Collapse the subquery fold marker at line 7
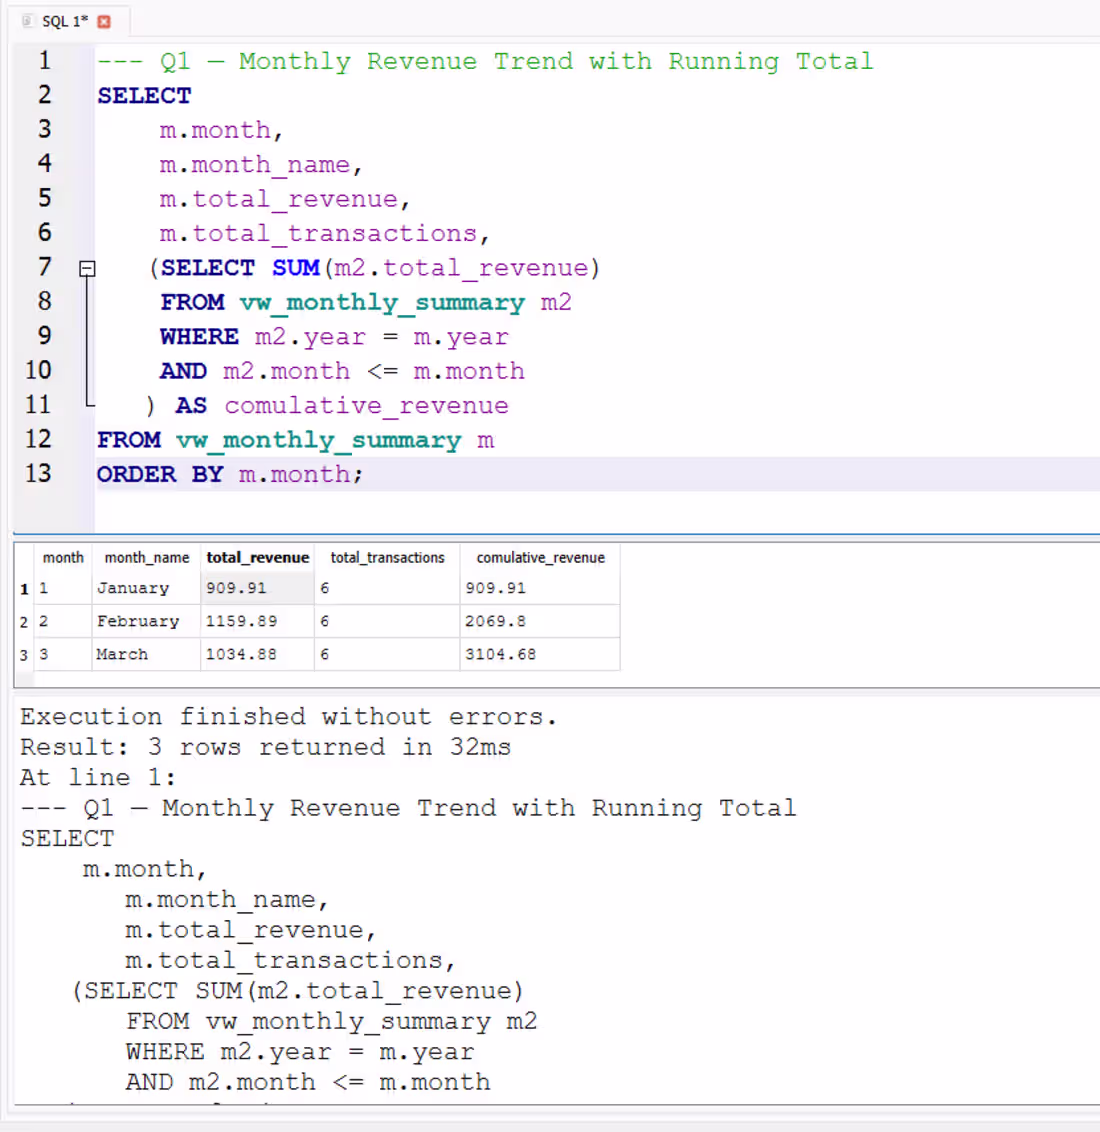 pyautogui.click(x=87, y=269)
